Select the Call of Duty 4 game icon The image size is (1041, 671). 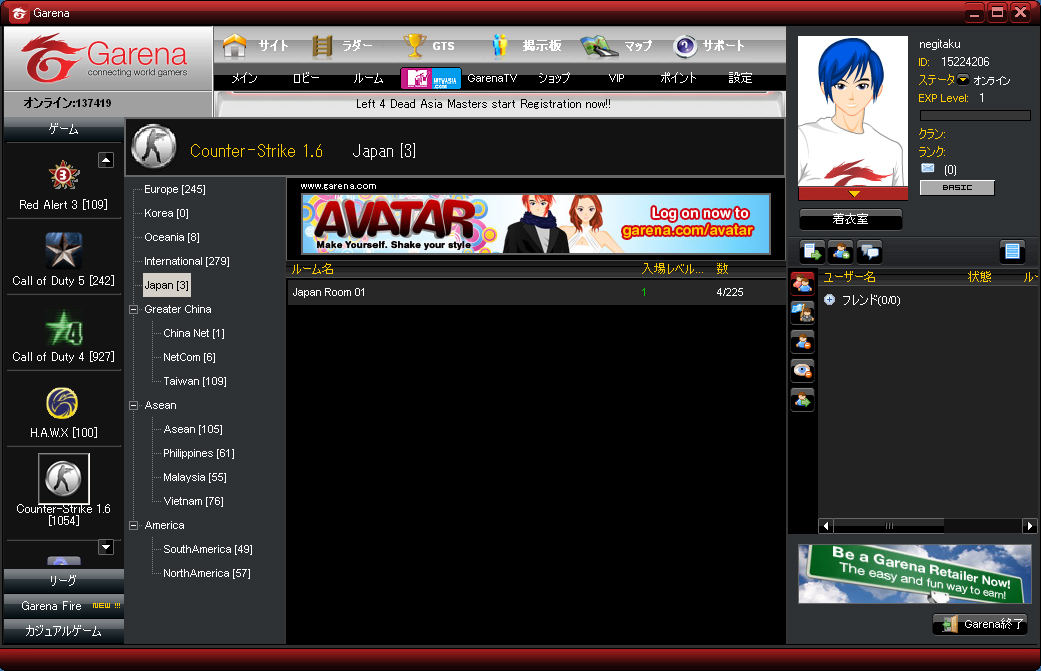click(64, 327)
